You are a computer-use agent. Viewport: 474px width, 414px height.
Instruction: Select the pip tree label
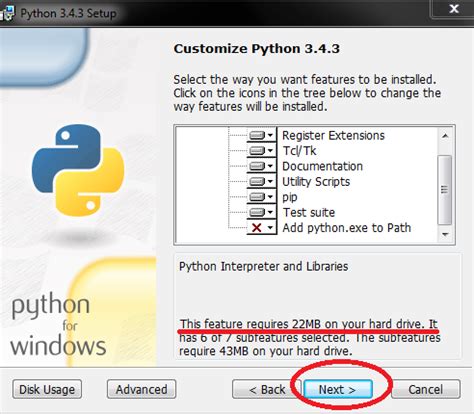(290, 197)
